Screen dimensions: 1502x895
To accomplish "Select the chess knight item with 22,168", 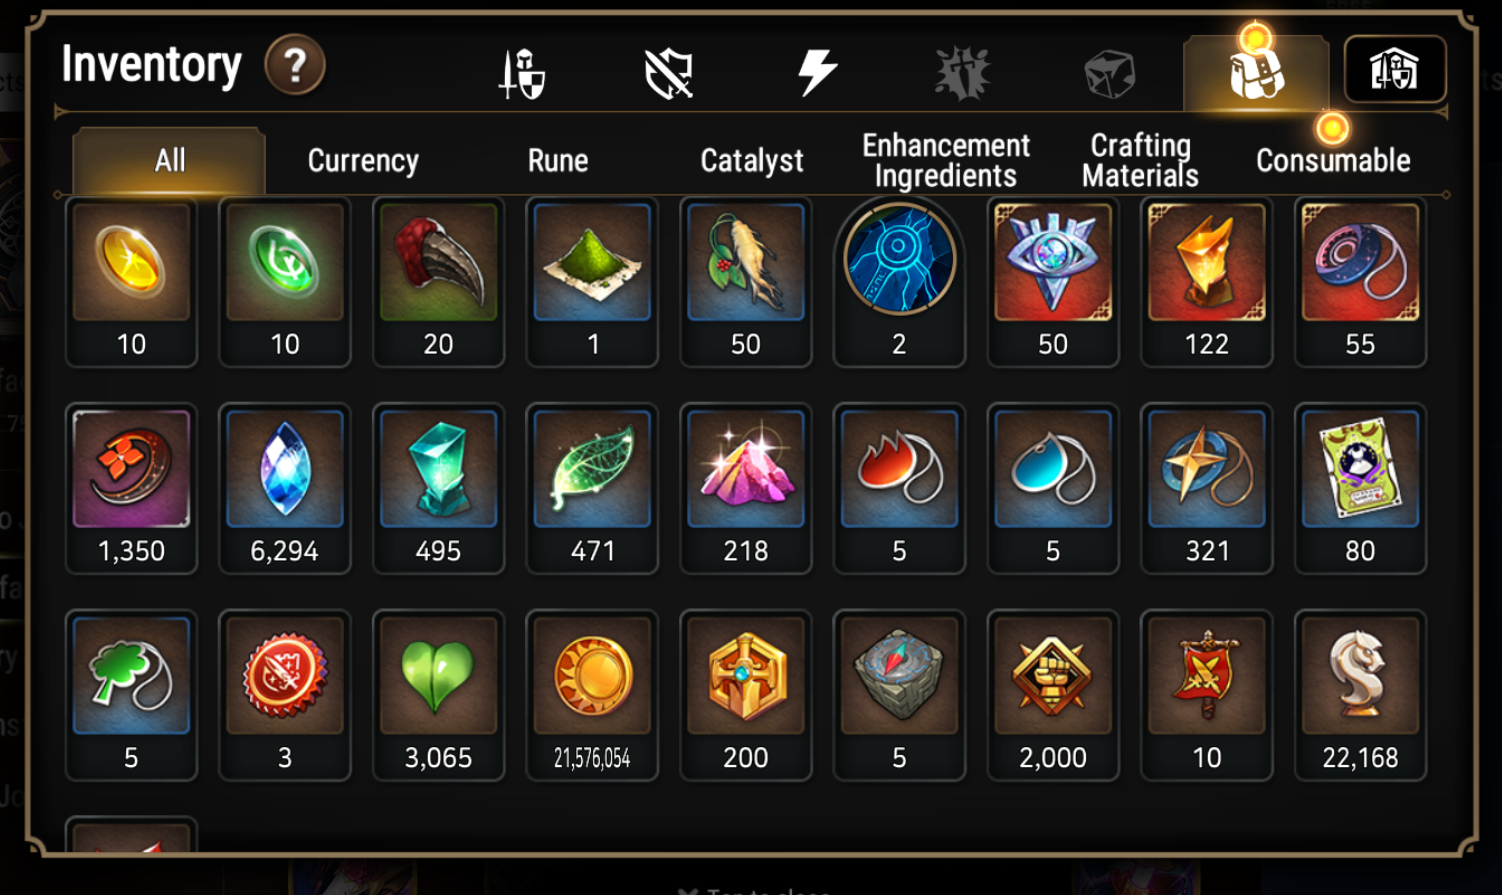I will [x=1360, y=695].
